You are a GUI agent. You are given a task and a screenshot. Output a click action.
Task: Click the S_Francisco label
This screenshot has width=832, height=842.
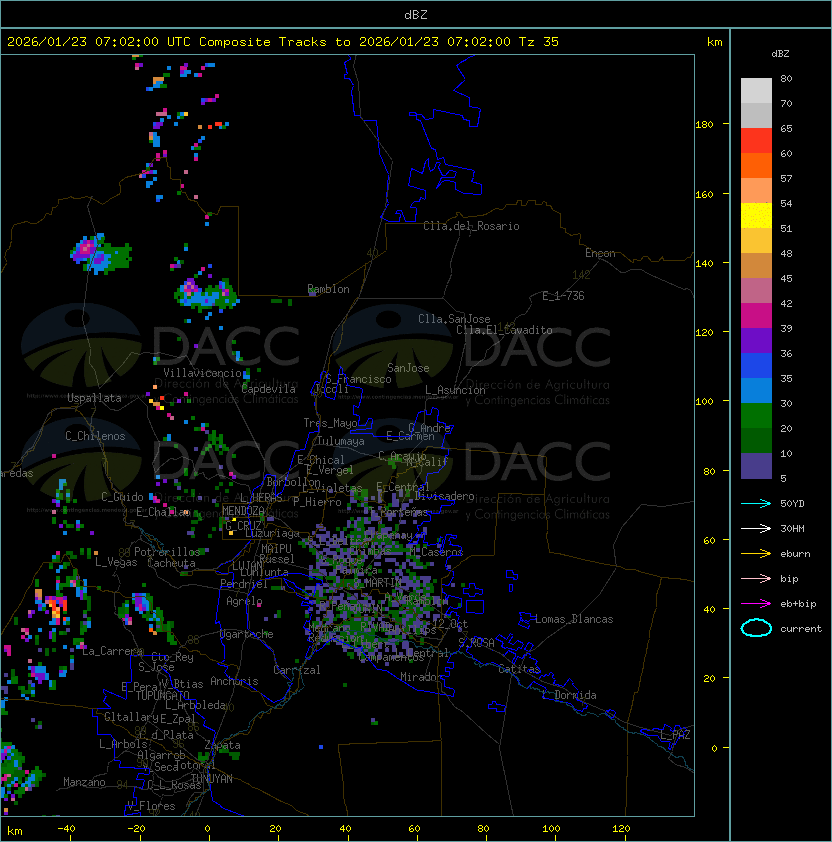coord(358,379)
